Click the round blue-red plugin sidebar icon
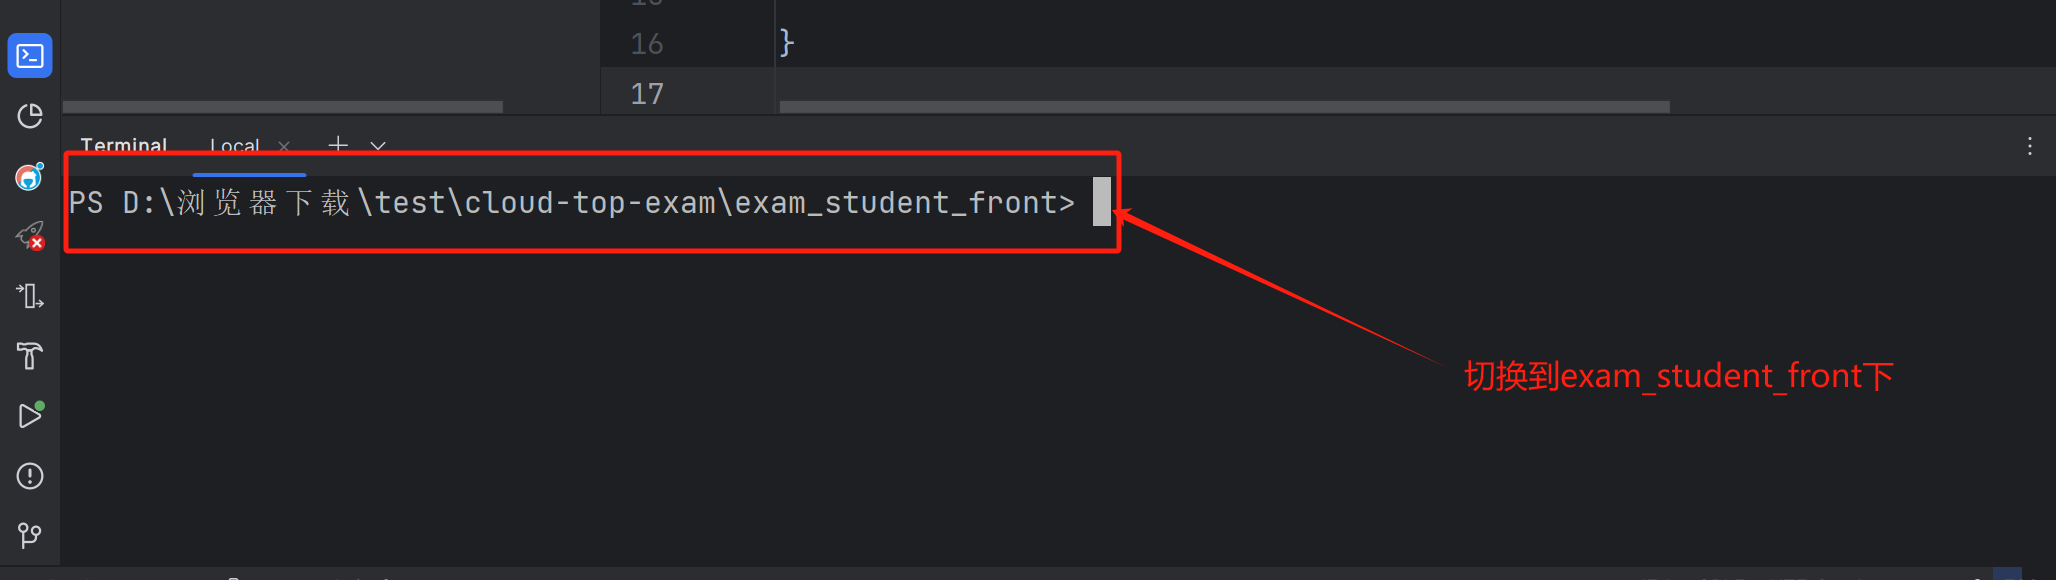Screen dimensions: 2056x580 coord(30,177)
